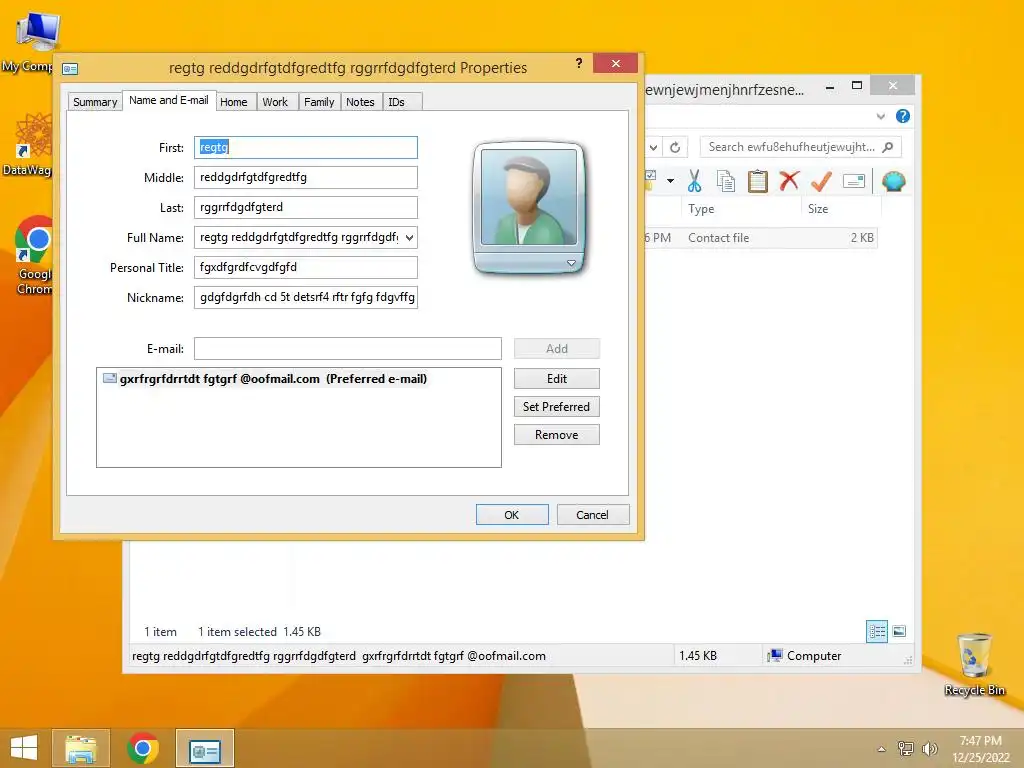Viewport: 1024px width, 768px height.
Task: Launch Chrome from the taskbar
Action: 143,748
